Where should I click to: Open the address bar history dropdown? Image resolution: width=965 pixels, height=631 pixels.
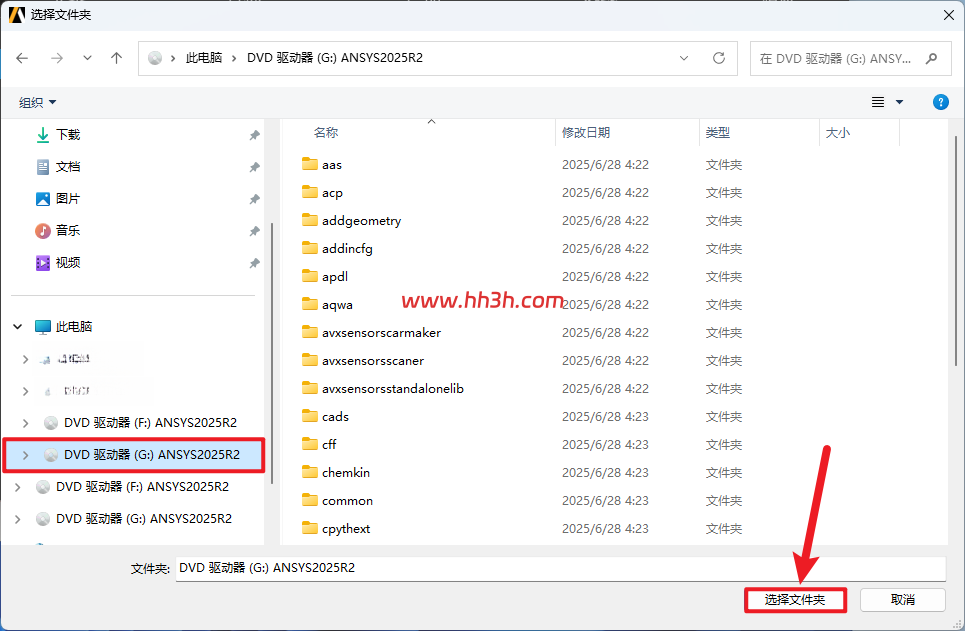click(x=684, y=58)
